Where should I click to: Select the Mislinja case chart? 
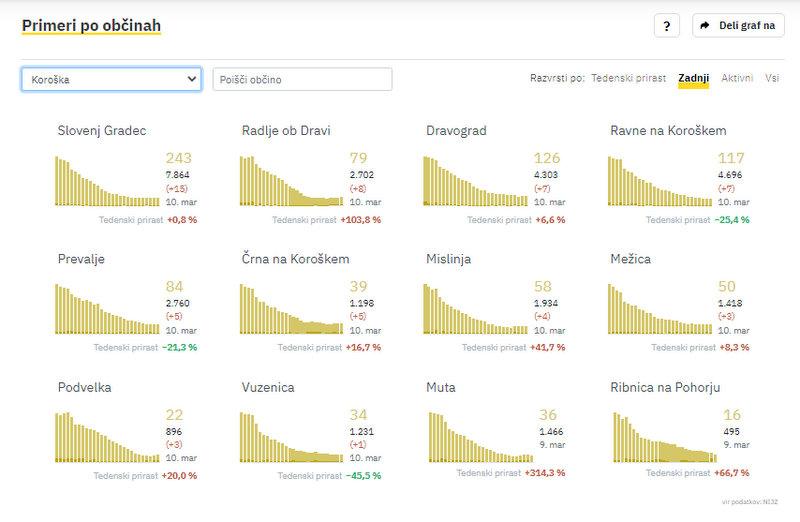[x=474, y=308]
